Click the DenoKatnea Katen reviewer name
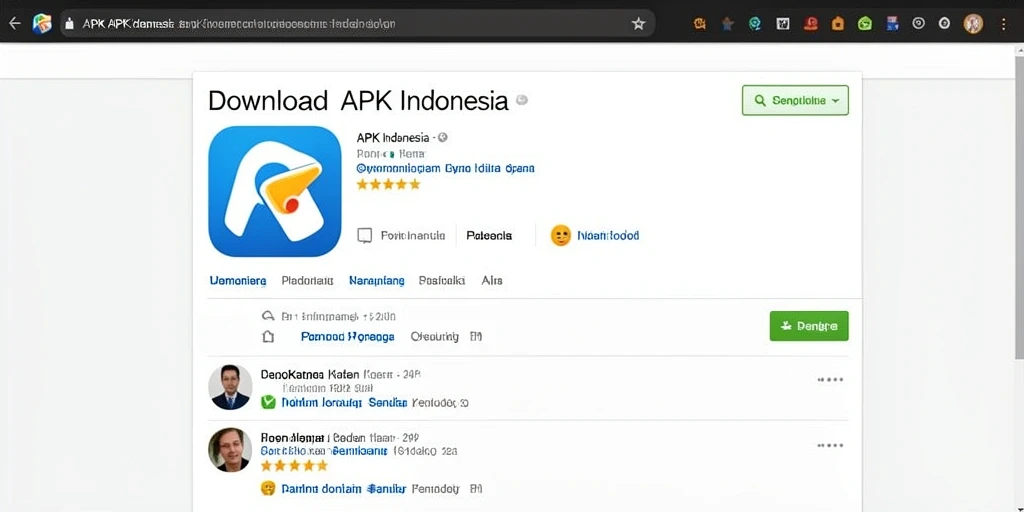 [310, 375]
